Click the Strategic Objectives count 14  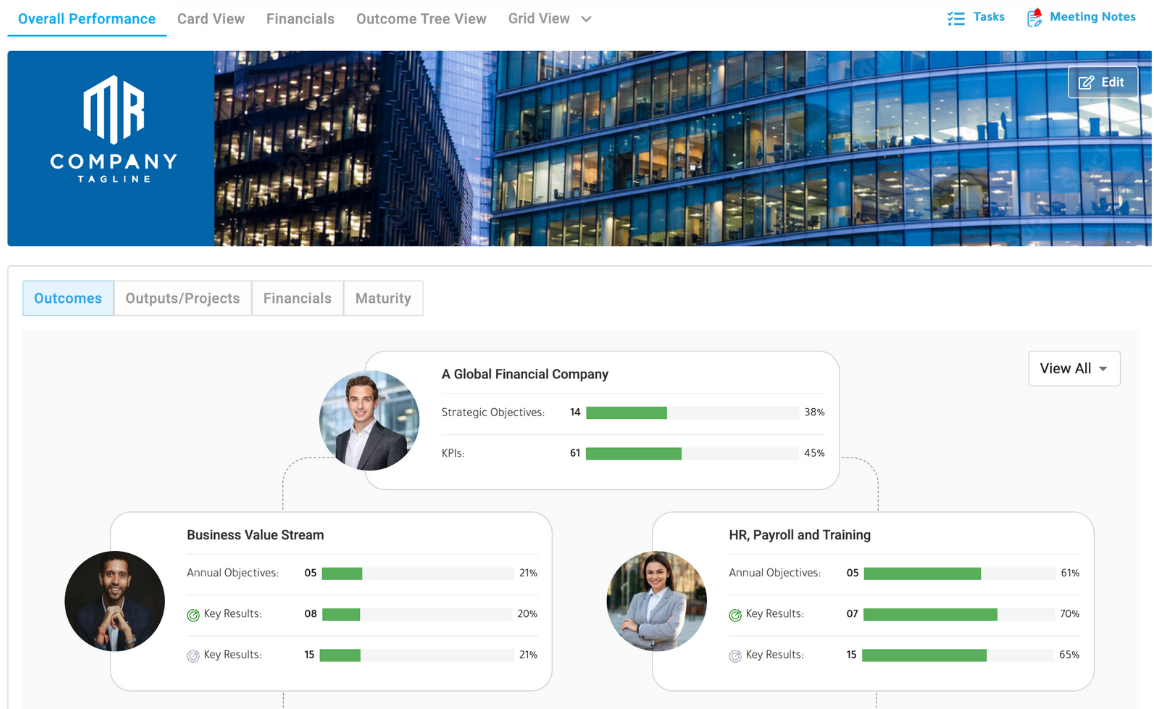coord(575,412)
